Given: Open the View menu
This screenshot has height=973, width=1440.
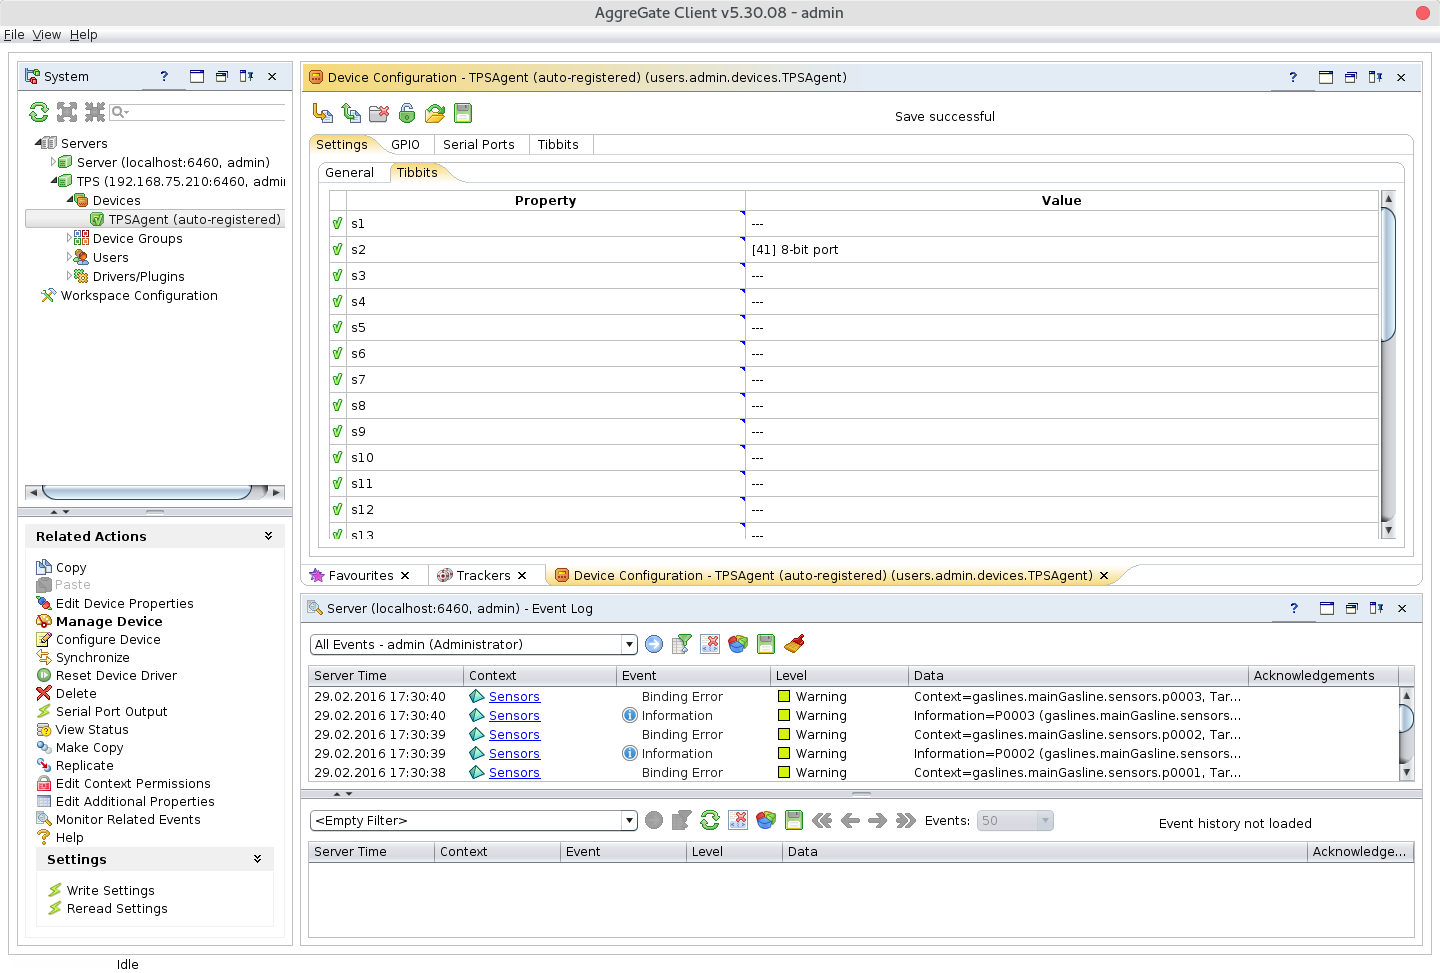Looking at the screenshot, I should point(47,34).
